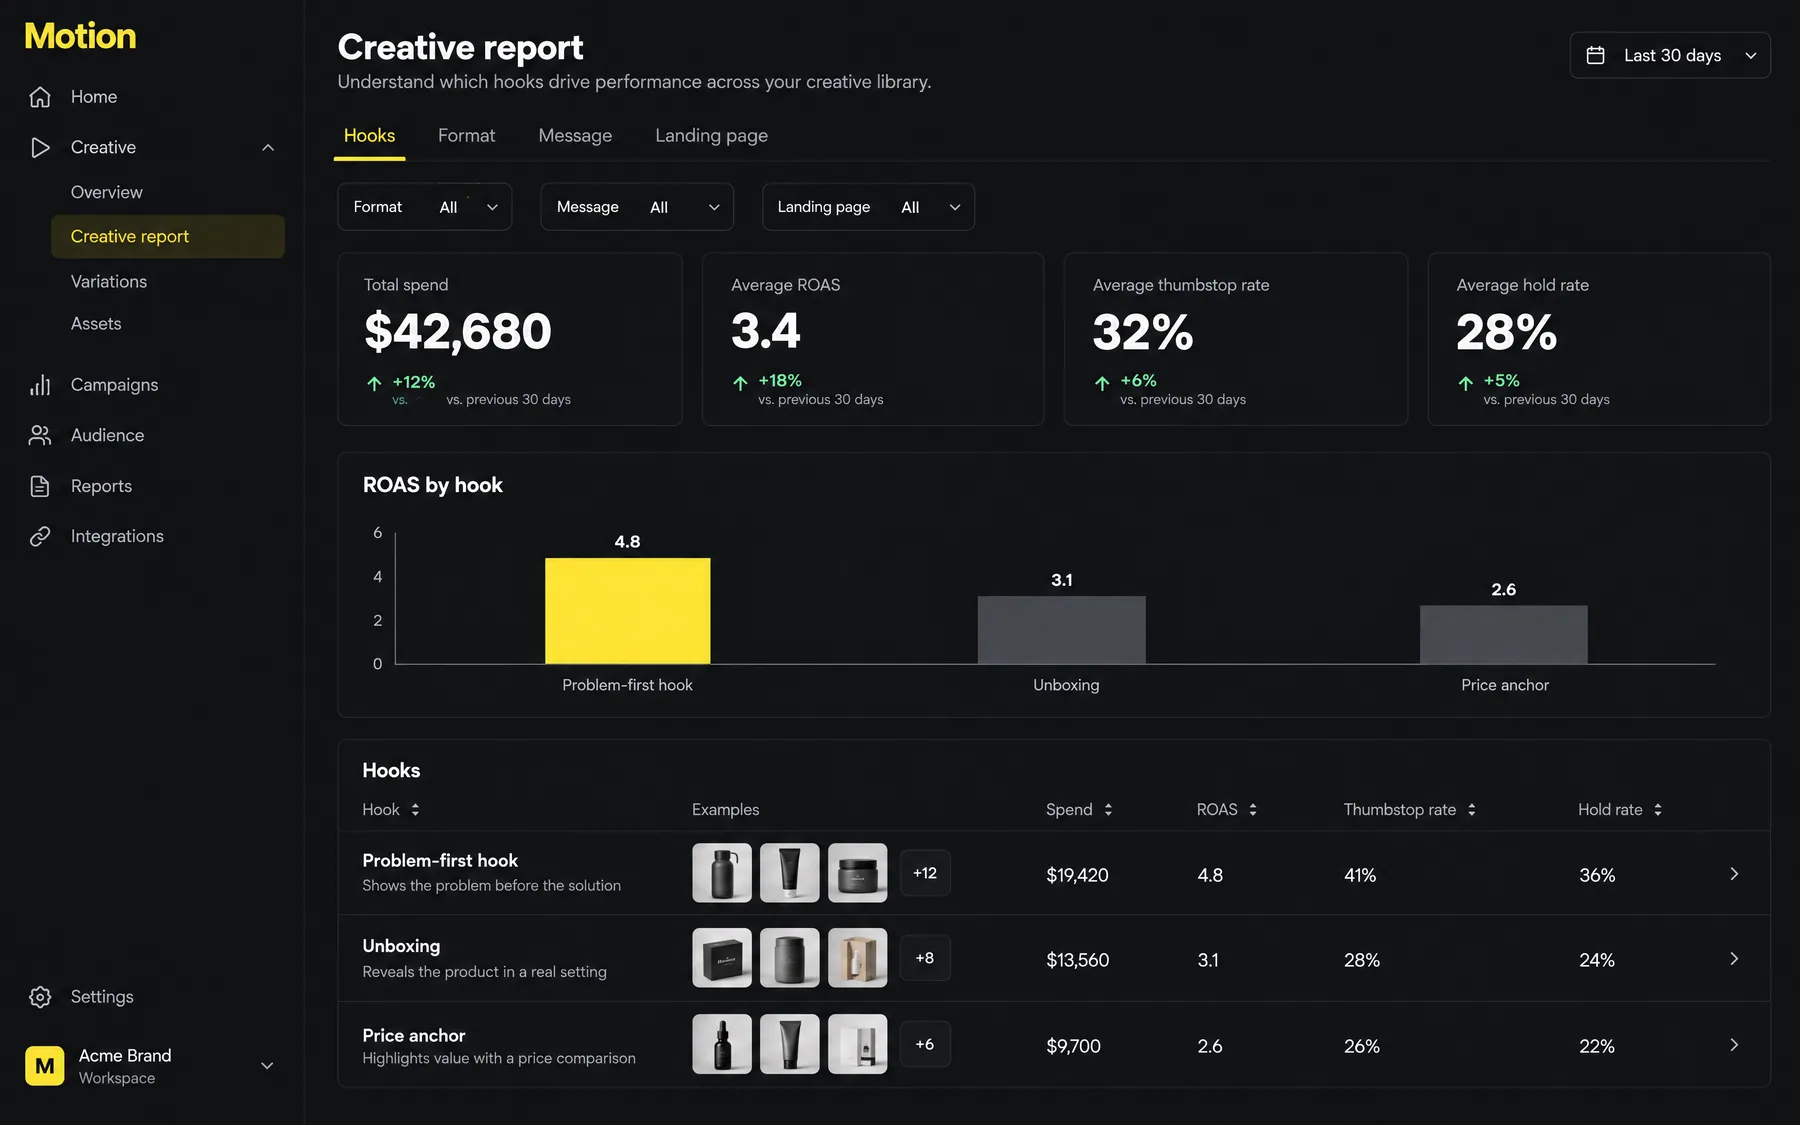This screenshot has height=1125, width=1800.
Task: Click the Motion logo
Action: pos(80,36)
